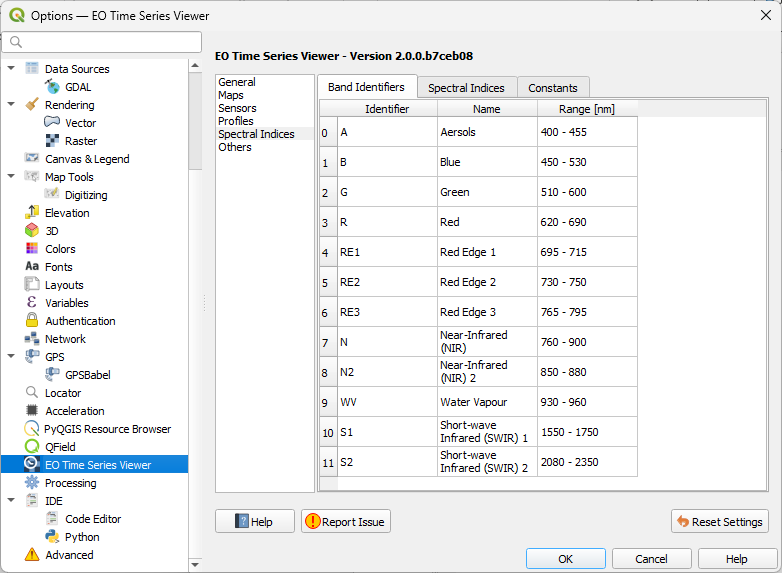Select Profiles in the settings list

pyautogui.click(x=236, y=121)
